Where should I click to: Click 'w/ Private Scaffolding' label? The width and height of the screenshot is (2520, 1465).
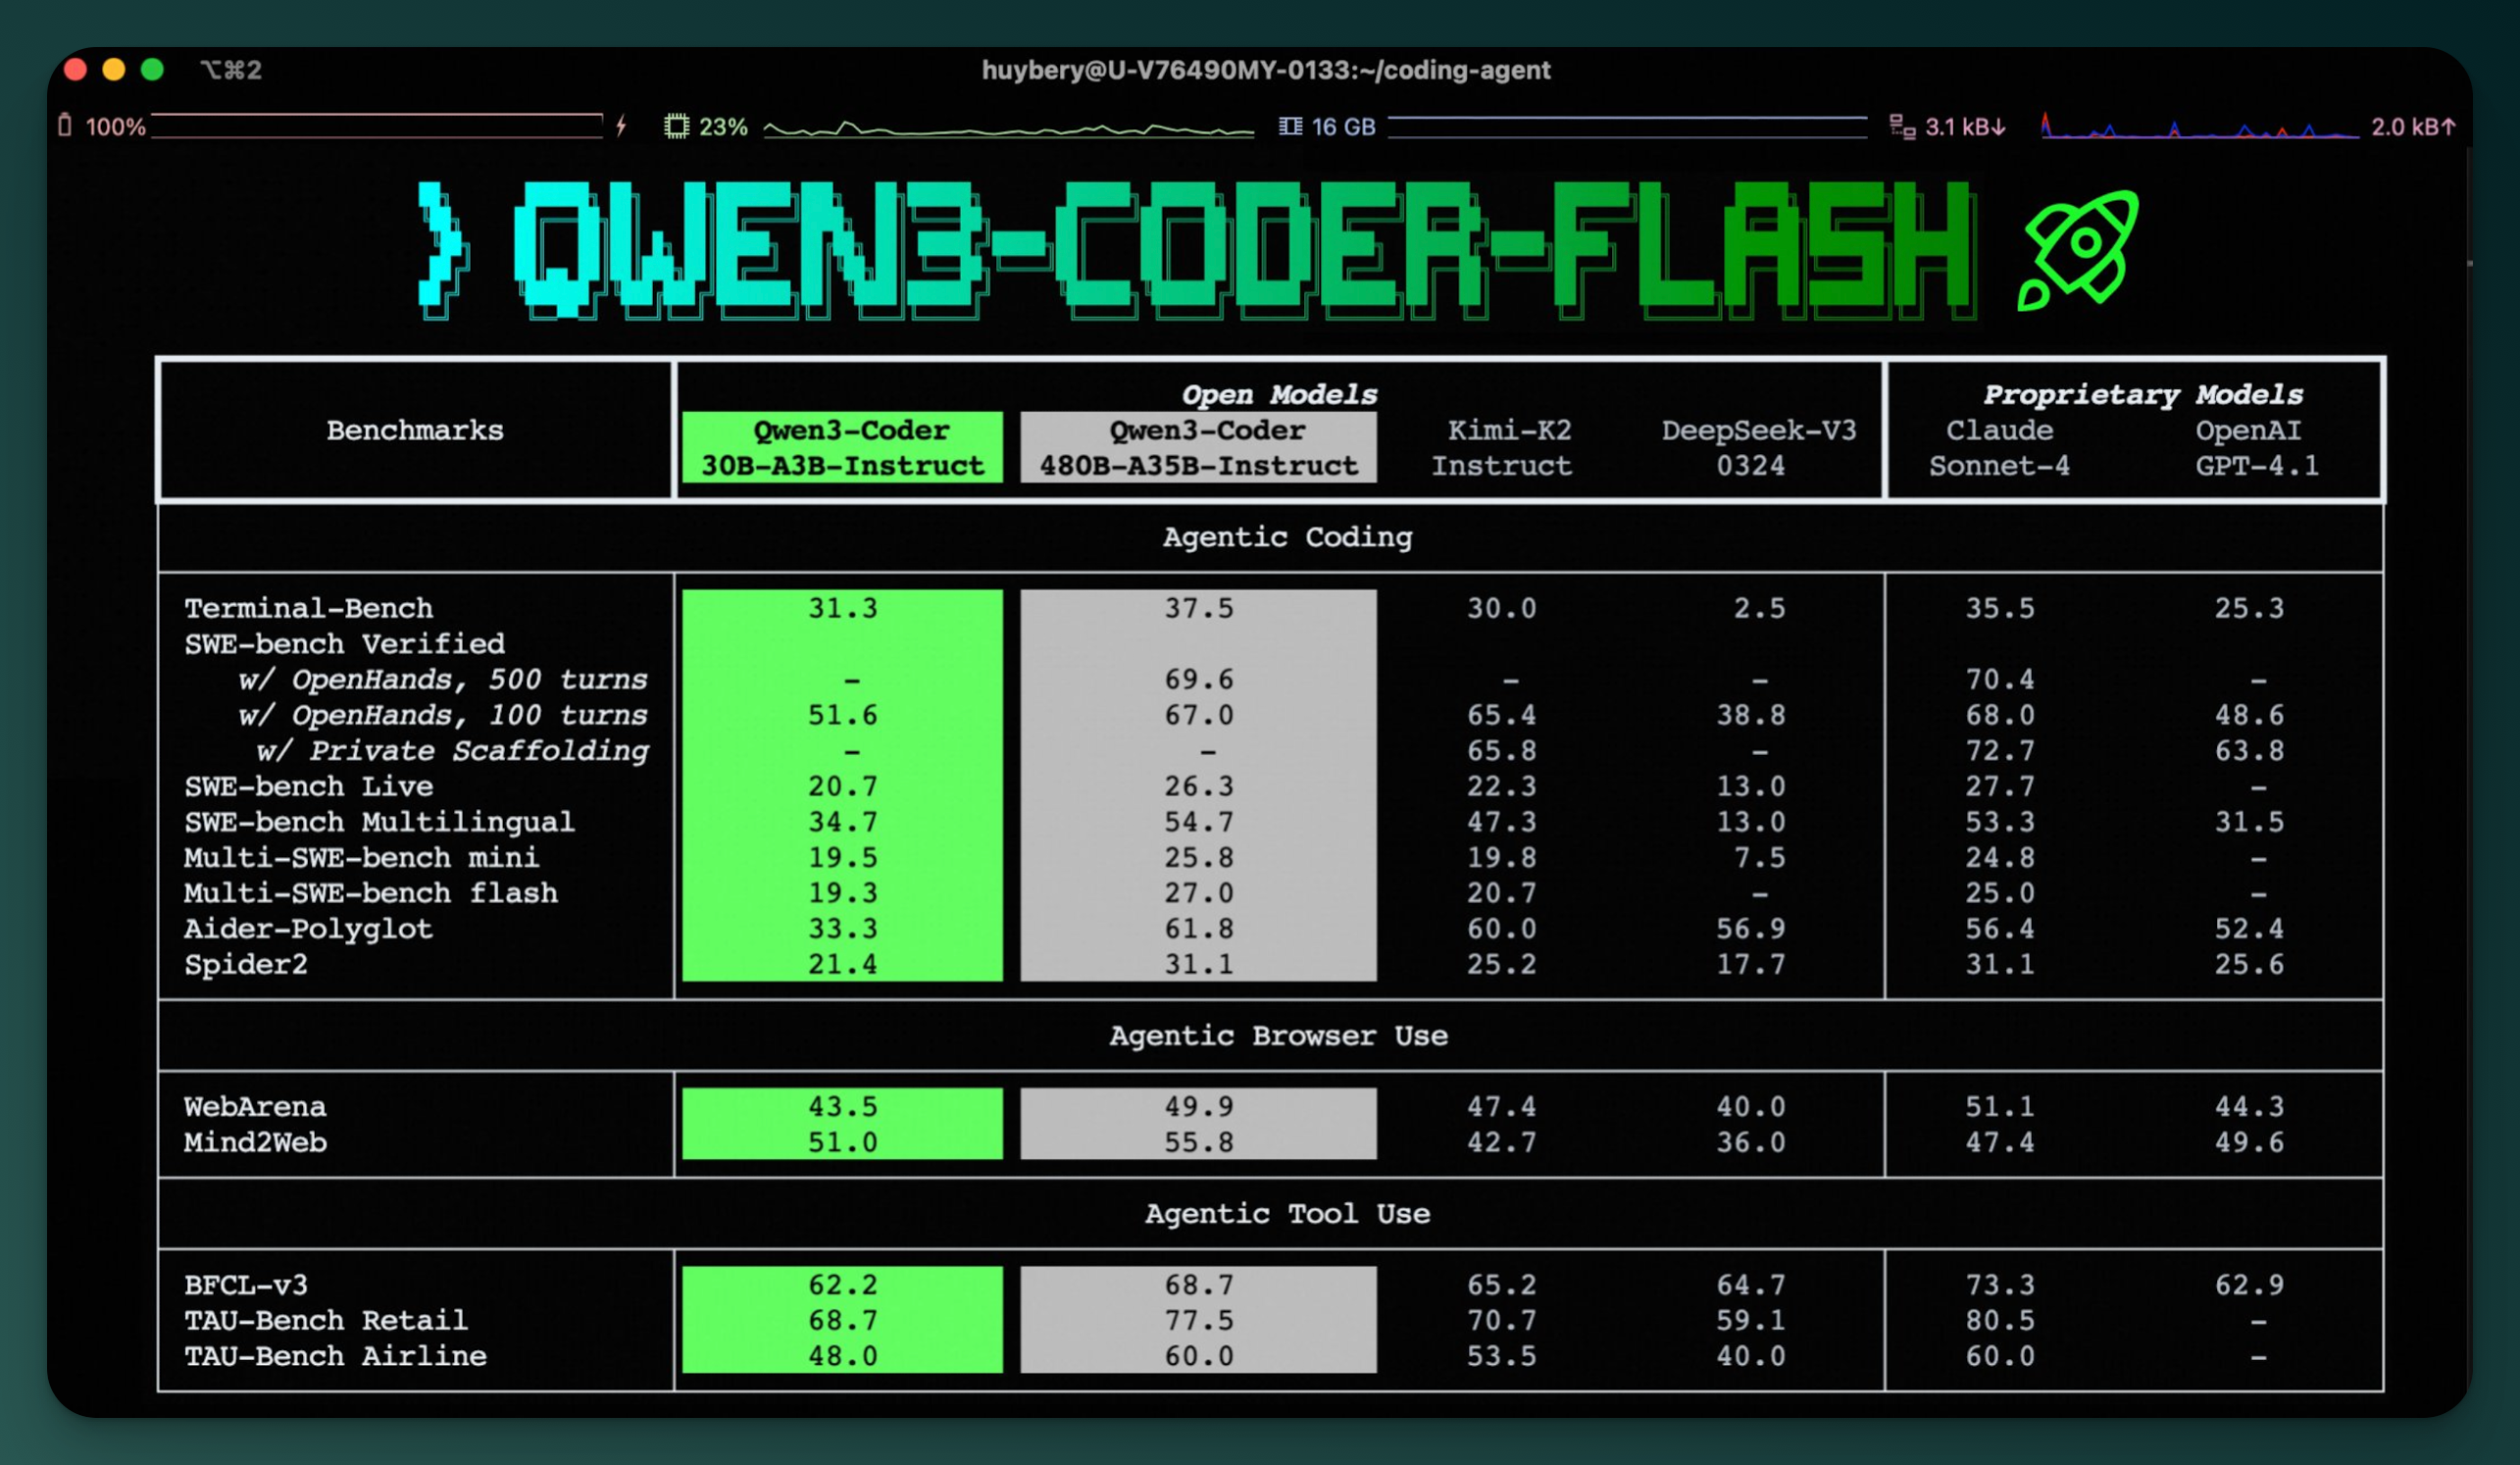pyautogui.click(x=452, y=750)
